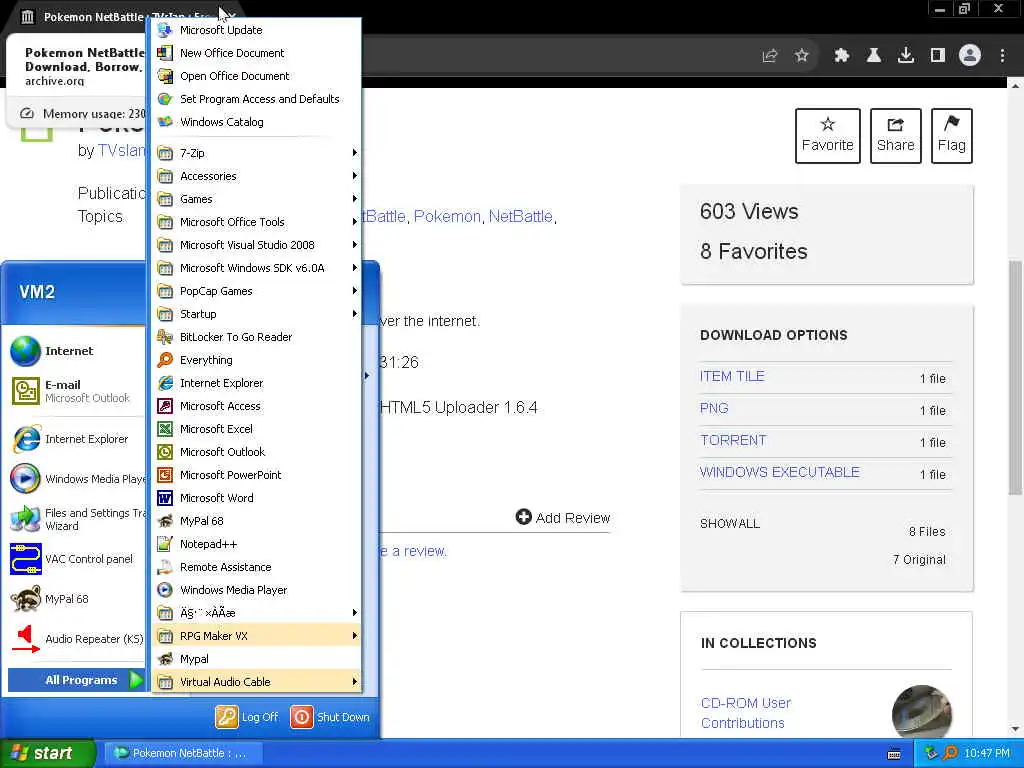Image resolution: width=1024 pixels, height=768 pixels.
Task: Click the system tray clock
Action: coord(987,754)
